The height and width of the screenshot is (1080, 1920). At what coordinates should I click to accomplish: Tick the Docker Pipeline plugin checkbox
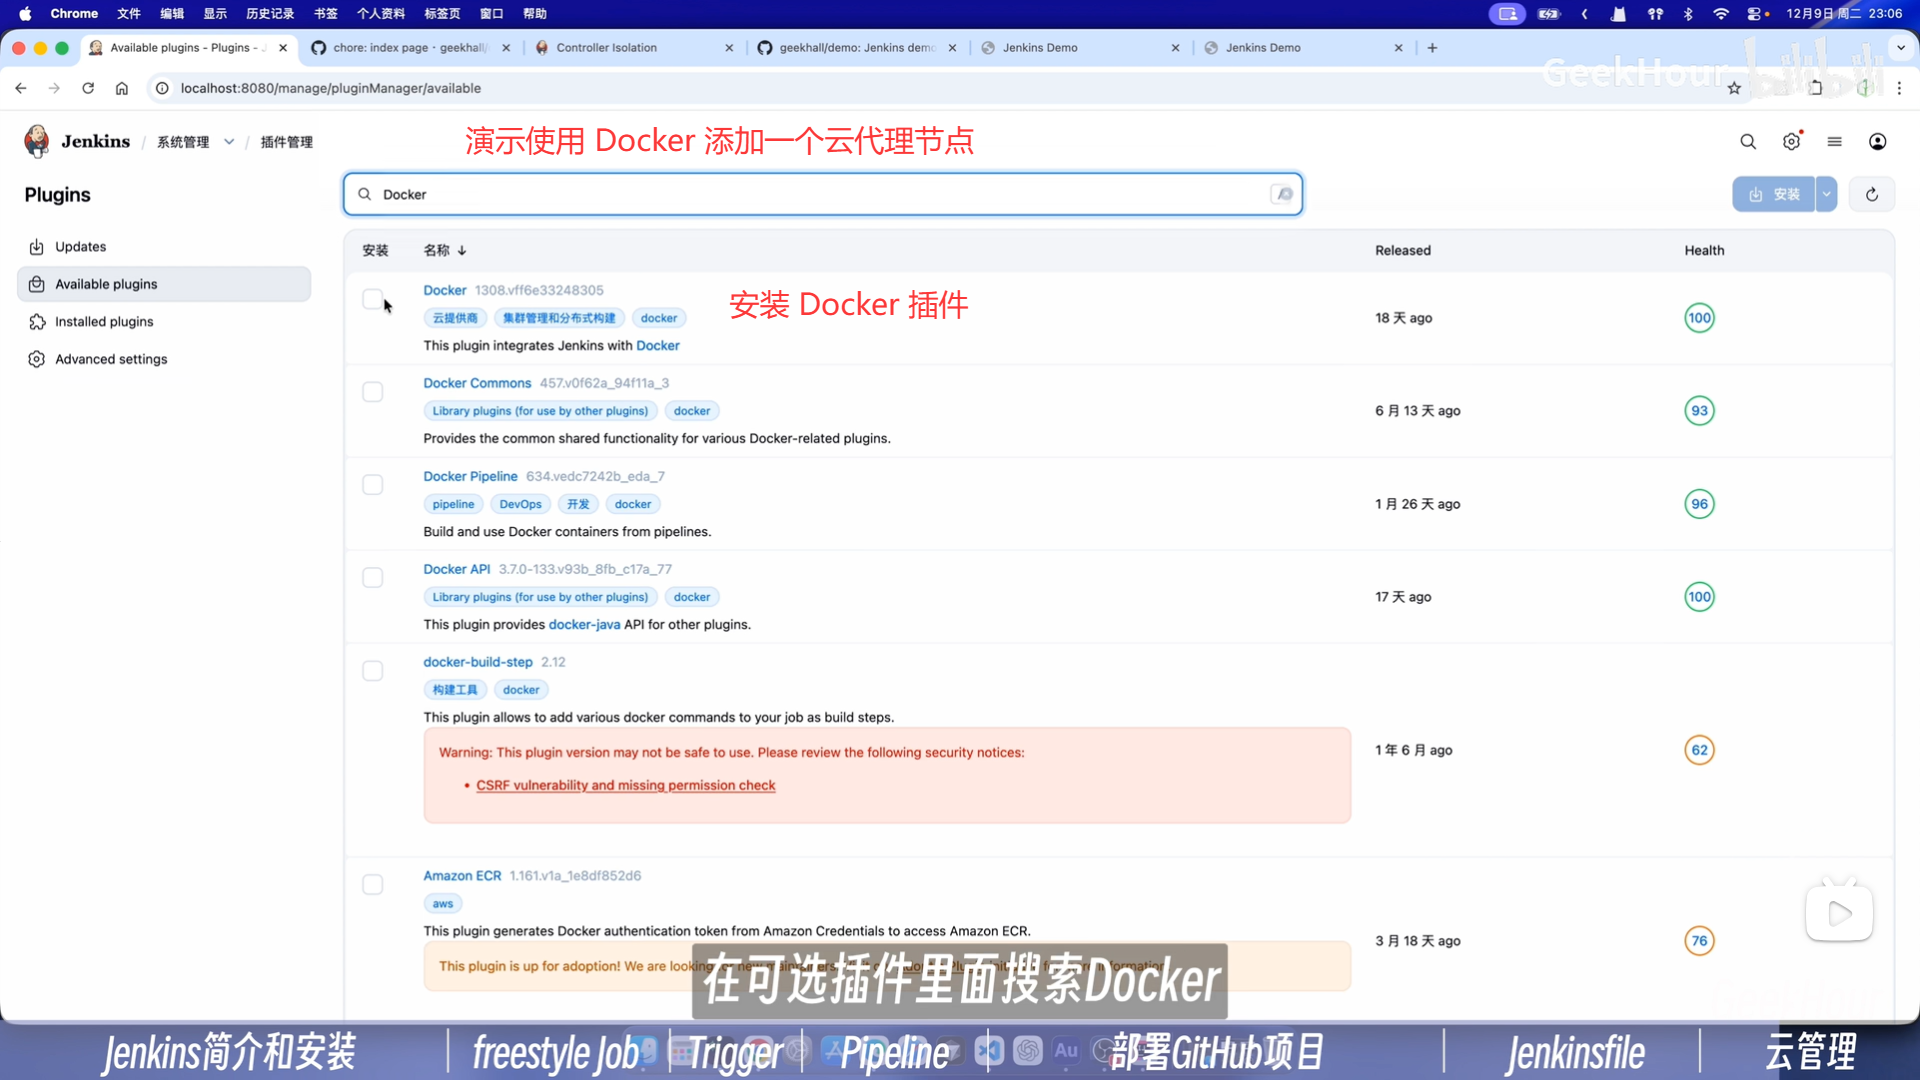point(372,485)
